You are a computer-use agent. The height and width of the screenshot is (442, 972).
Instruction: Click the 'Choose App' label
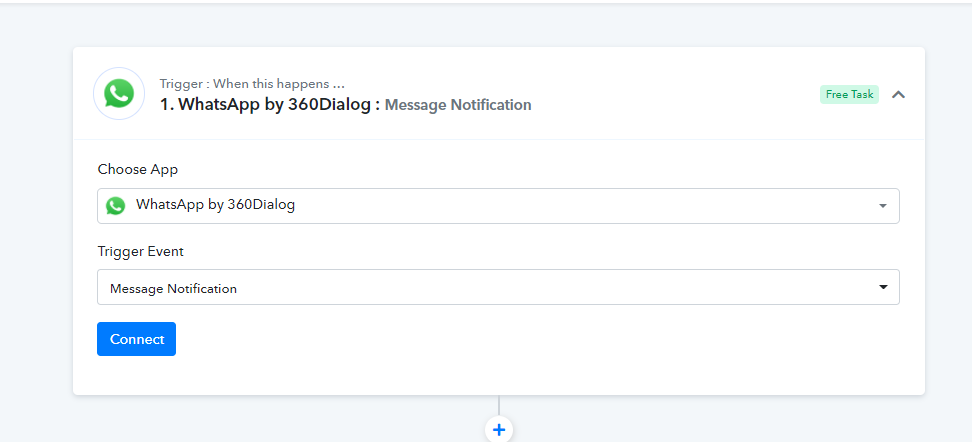(x=138, y=169)
